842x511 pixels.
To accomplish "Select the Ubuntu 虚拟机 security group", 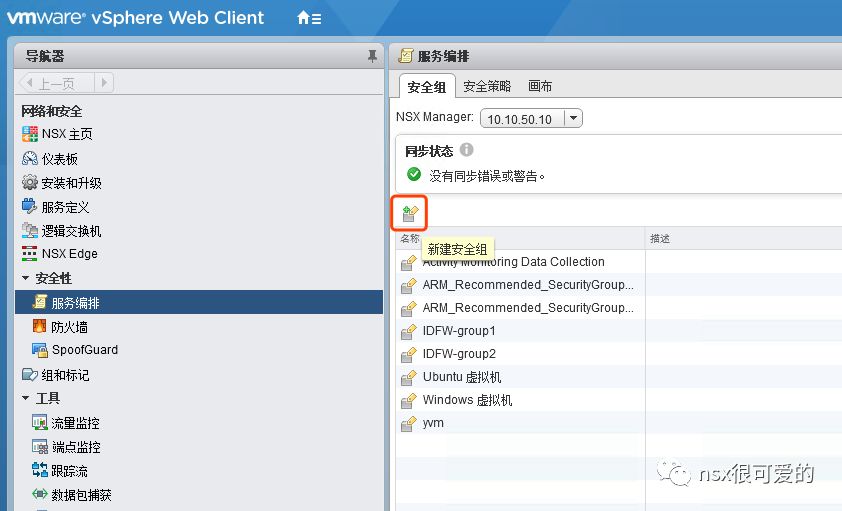I will tap(619, 377).
